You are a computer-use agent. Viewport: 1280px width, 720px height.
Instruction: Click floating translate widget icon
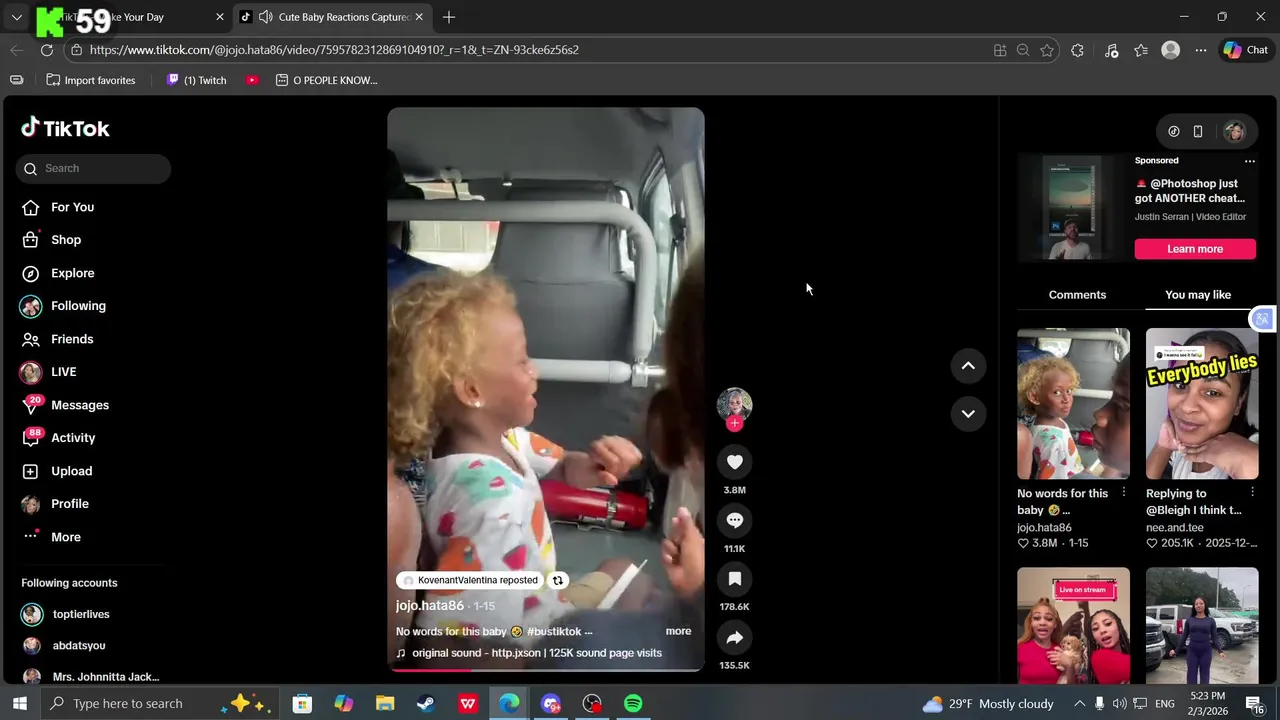(x=1263, y=319)
